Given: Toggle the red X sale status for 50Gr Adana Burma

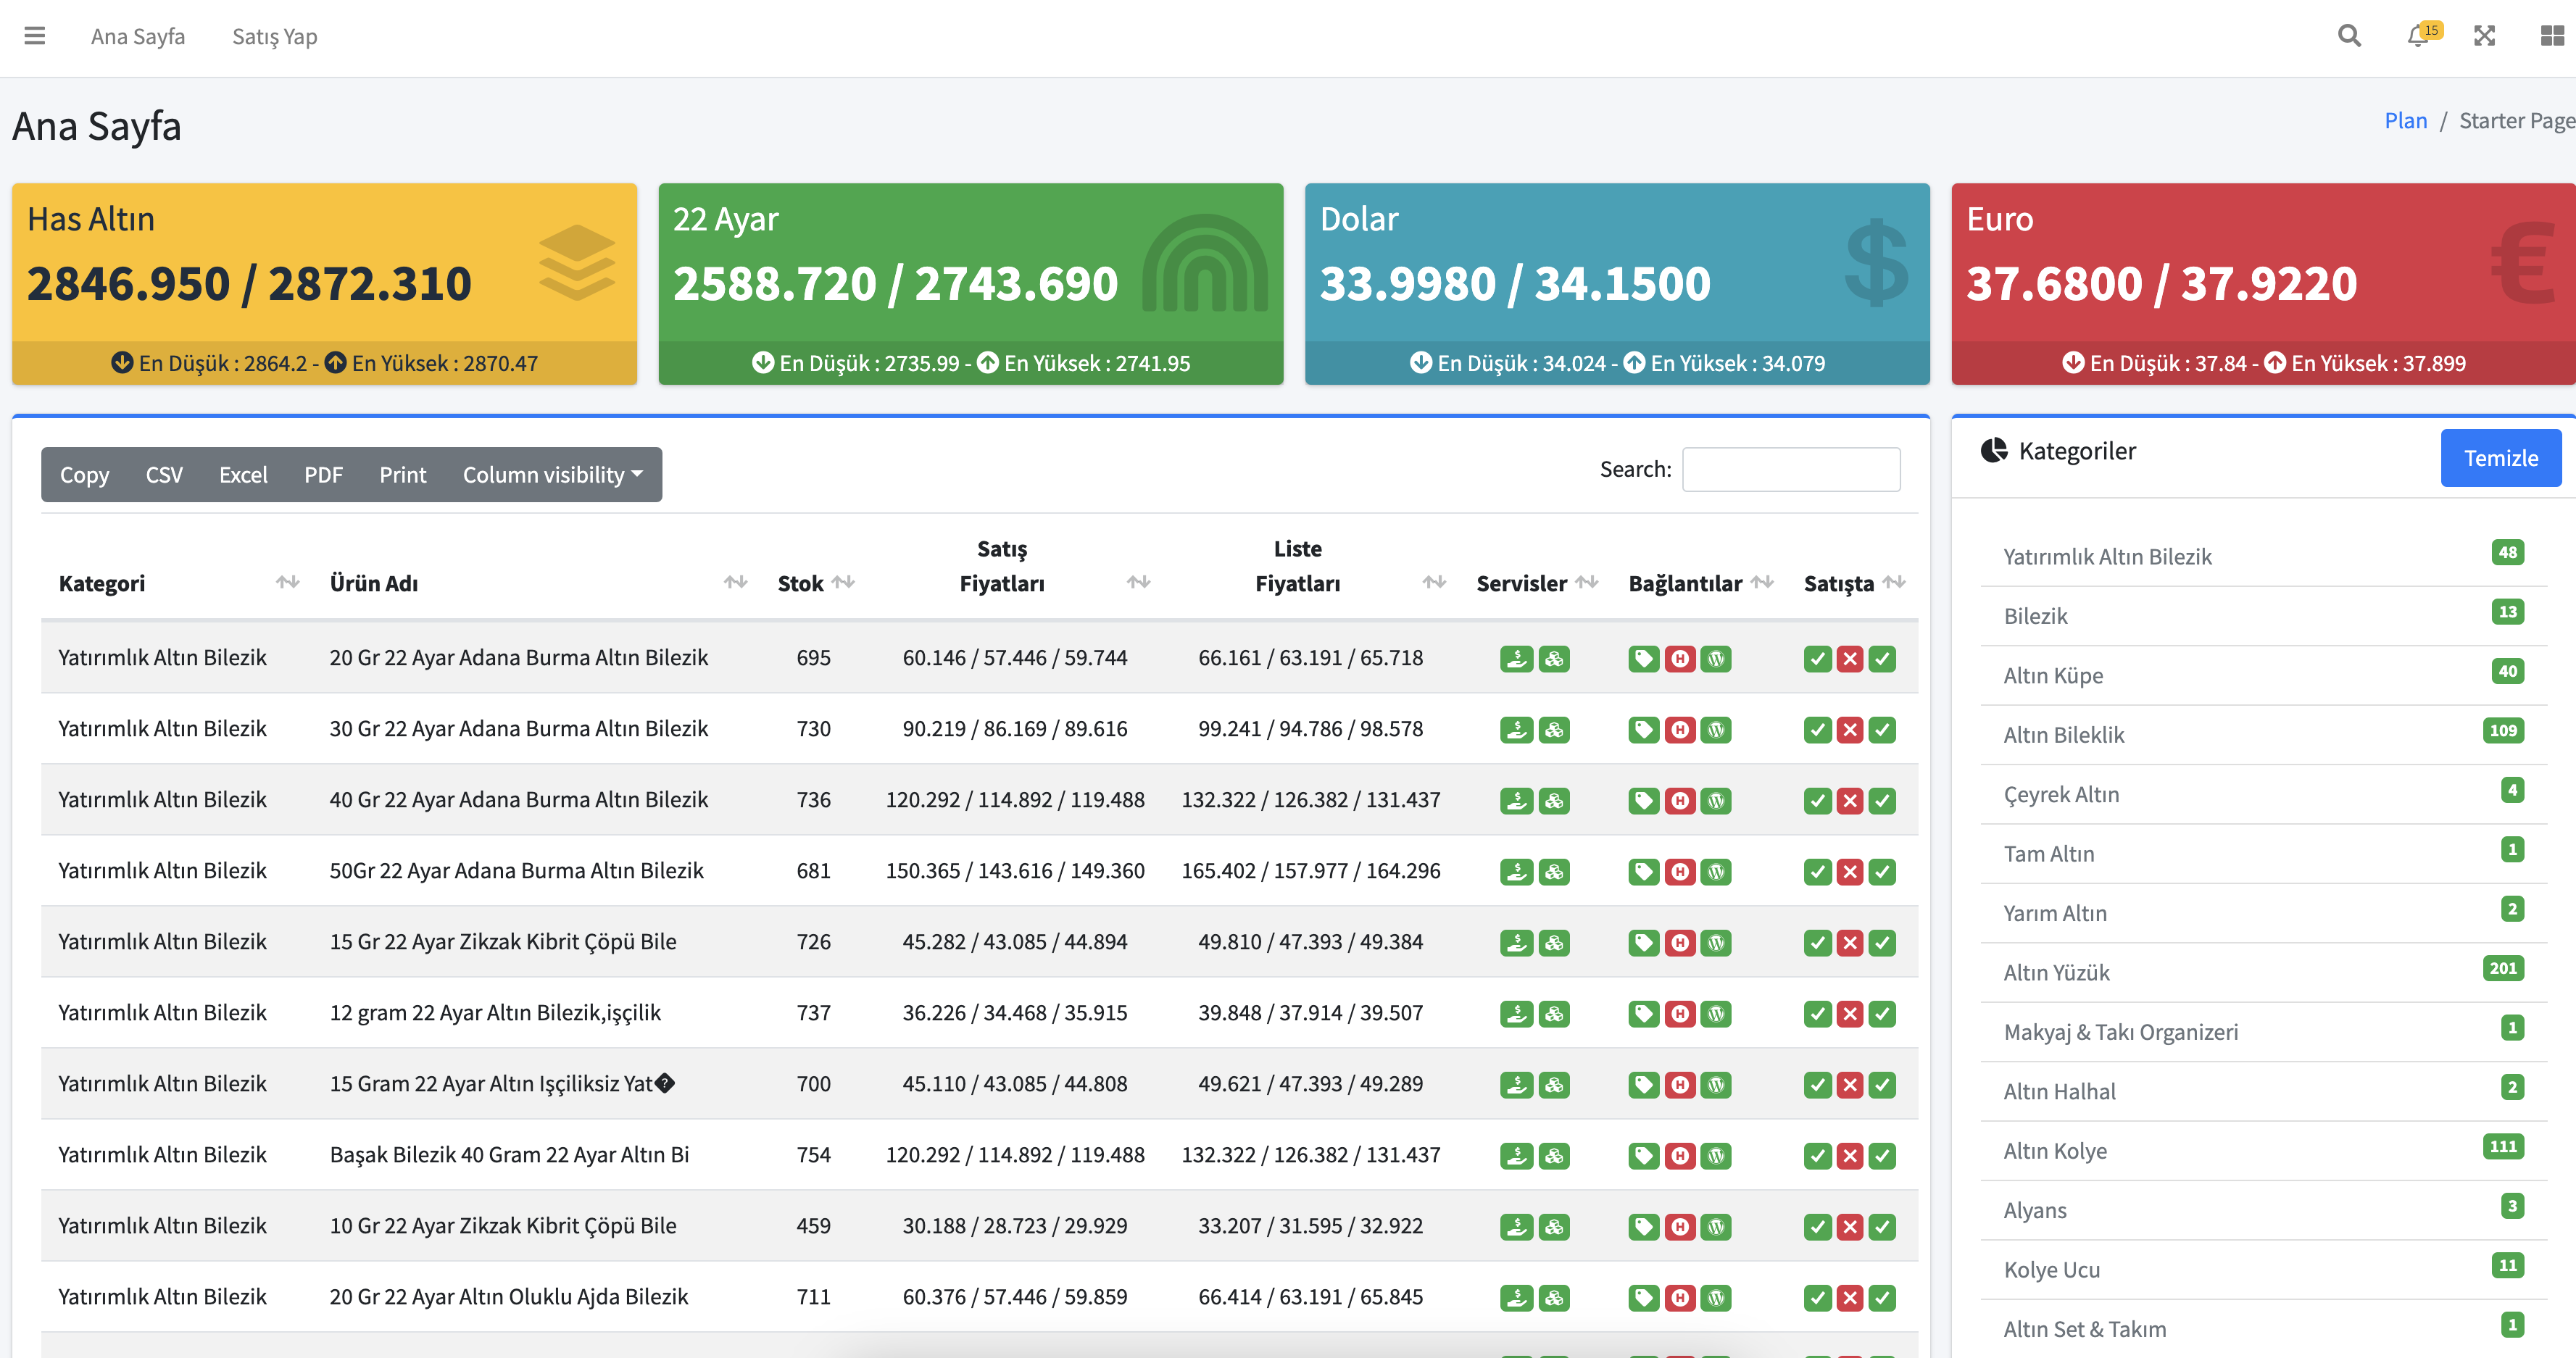Looking at the screenshot, I should coord(1850,872).
